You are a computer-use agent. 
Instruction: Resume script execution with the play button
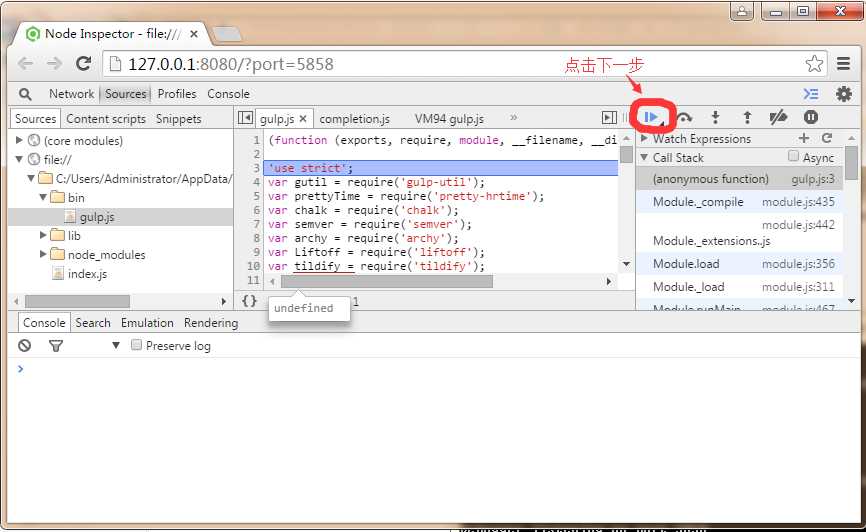tap(651, 117)
